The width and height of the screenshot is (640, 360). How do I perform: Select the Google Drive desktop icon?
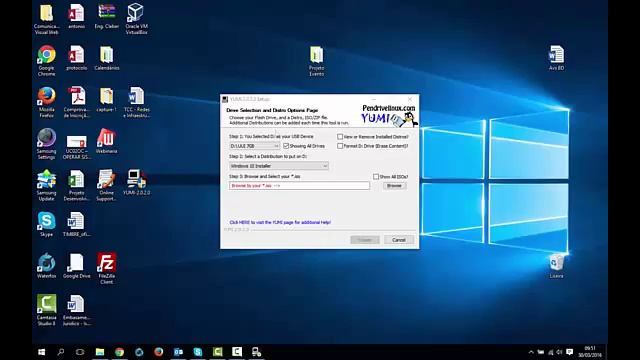click(x=76, y=265)
